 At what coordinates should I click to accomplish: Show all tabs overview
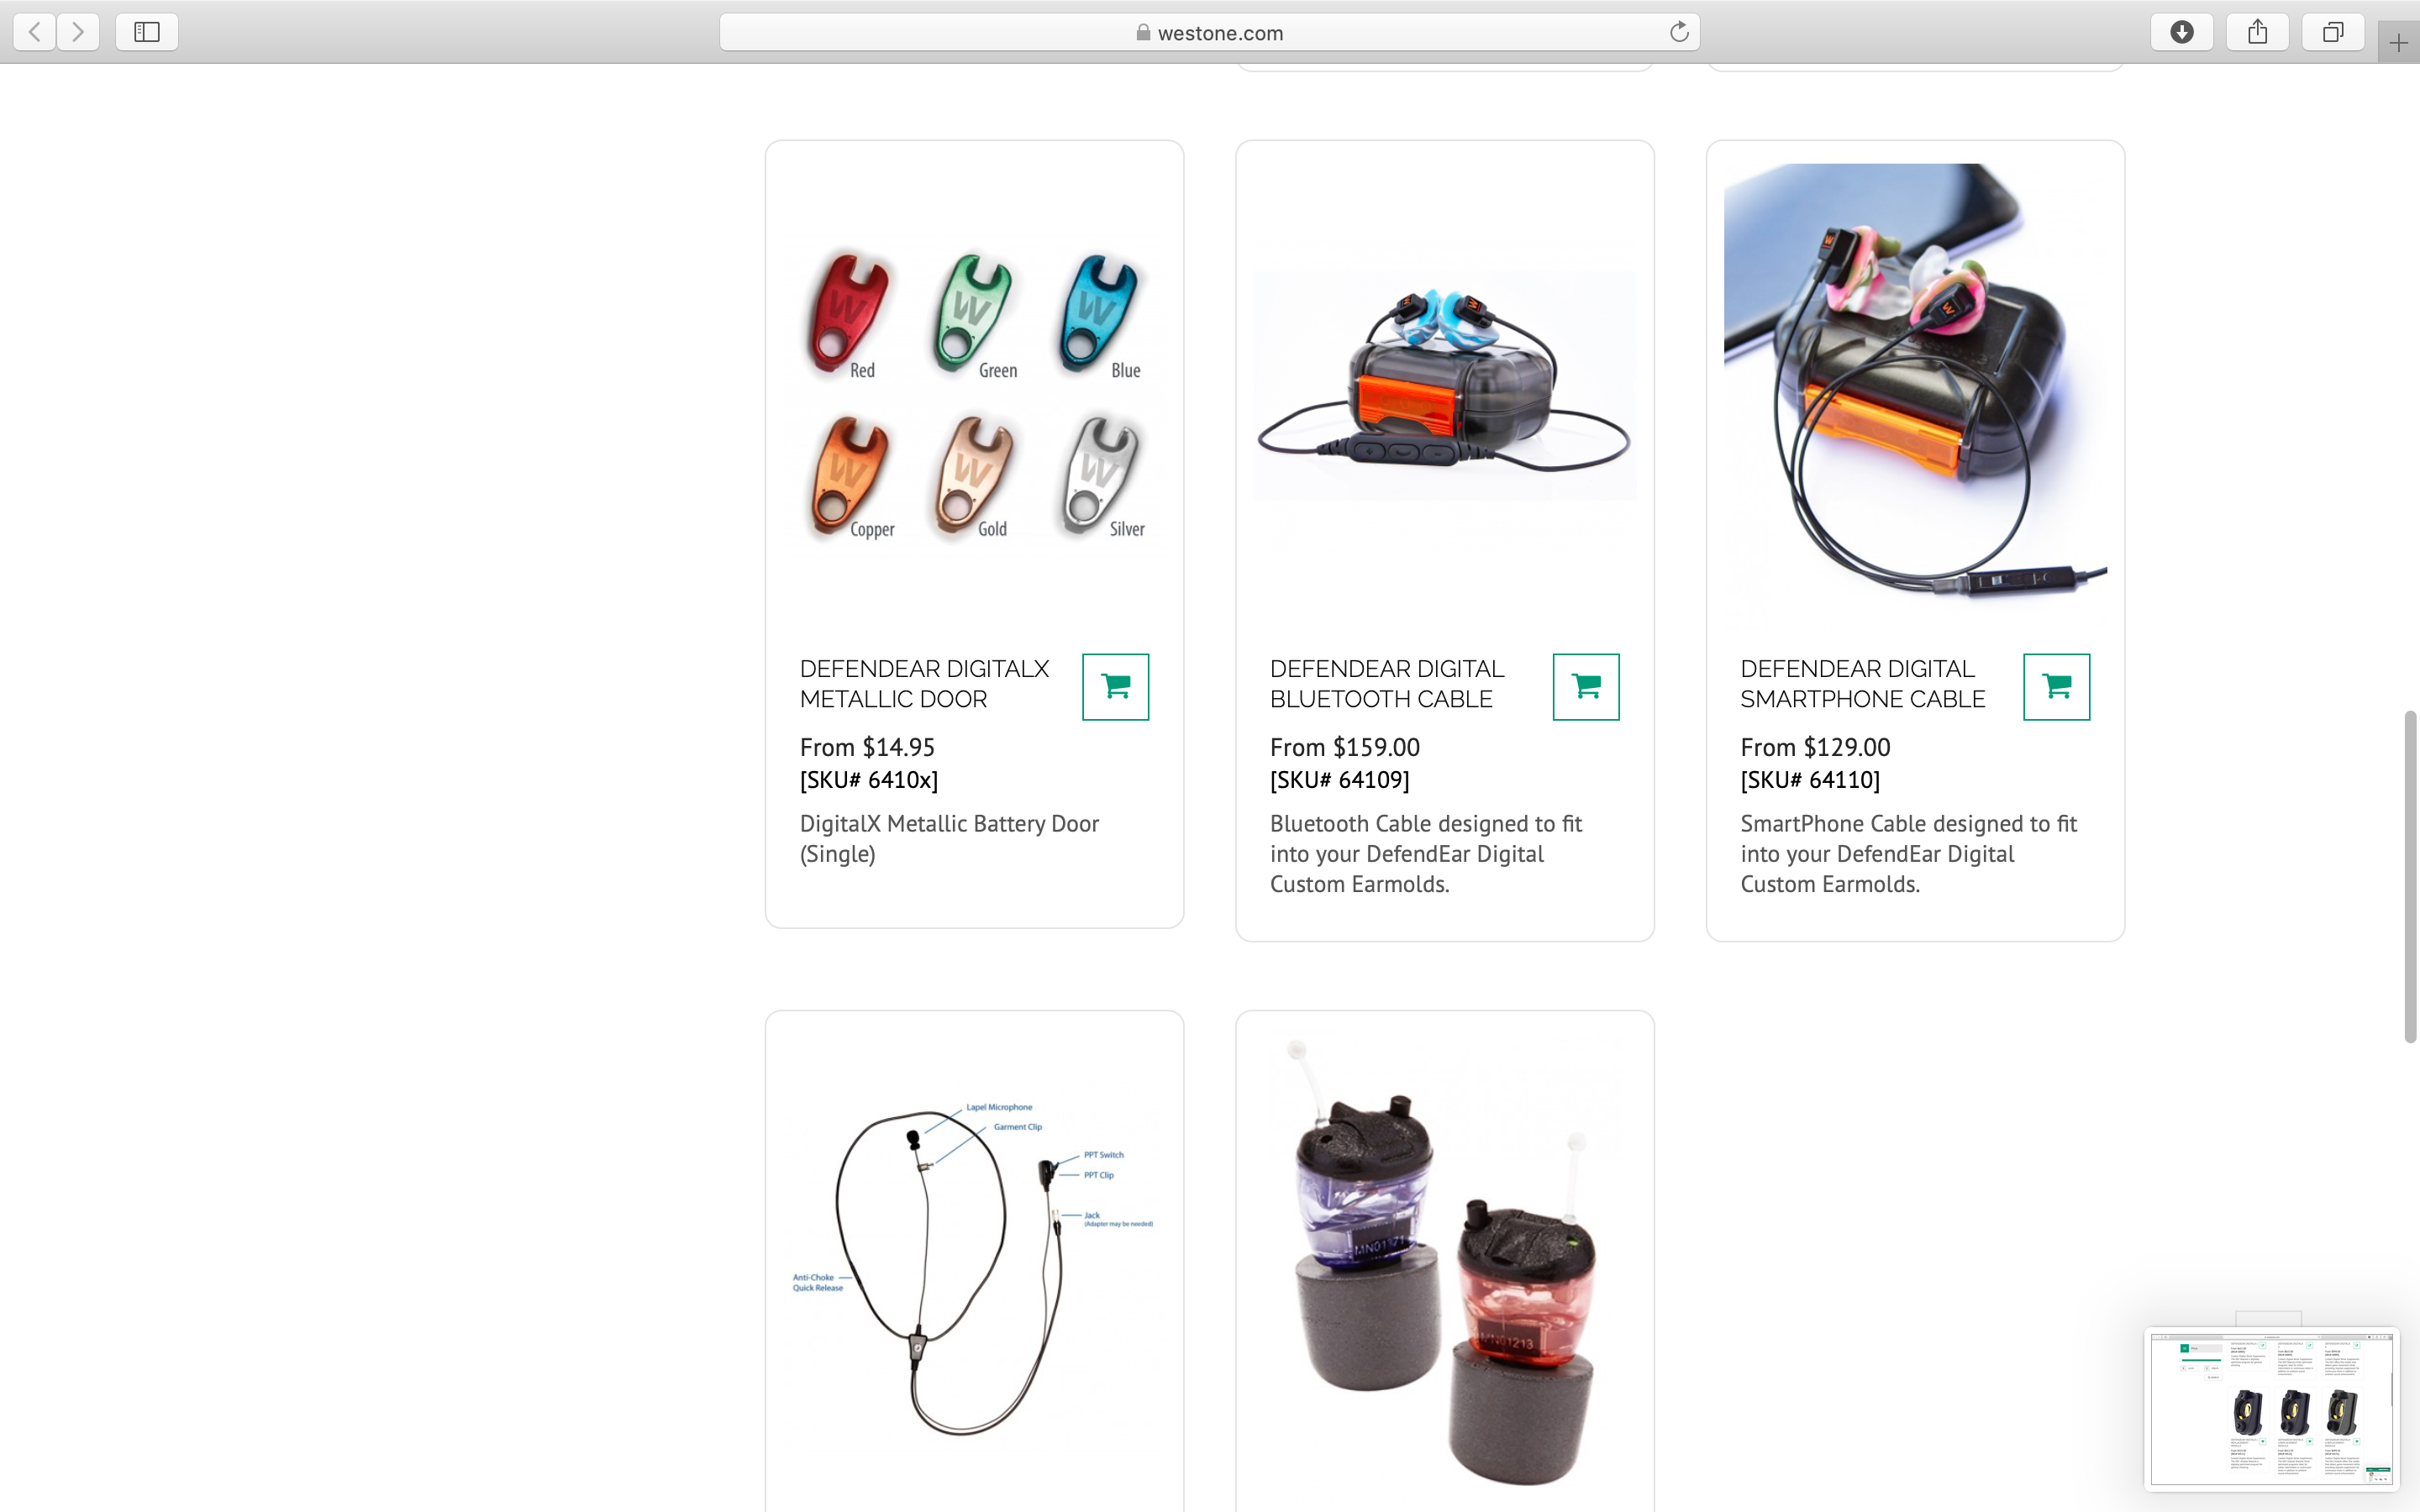[2333, 32]
